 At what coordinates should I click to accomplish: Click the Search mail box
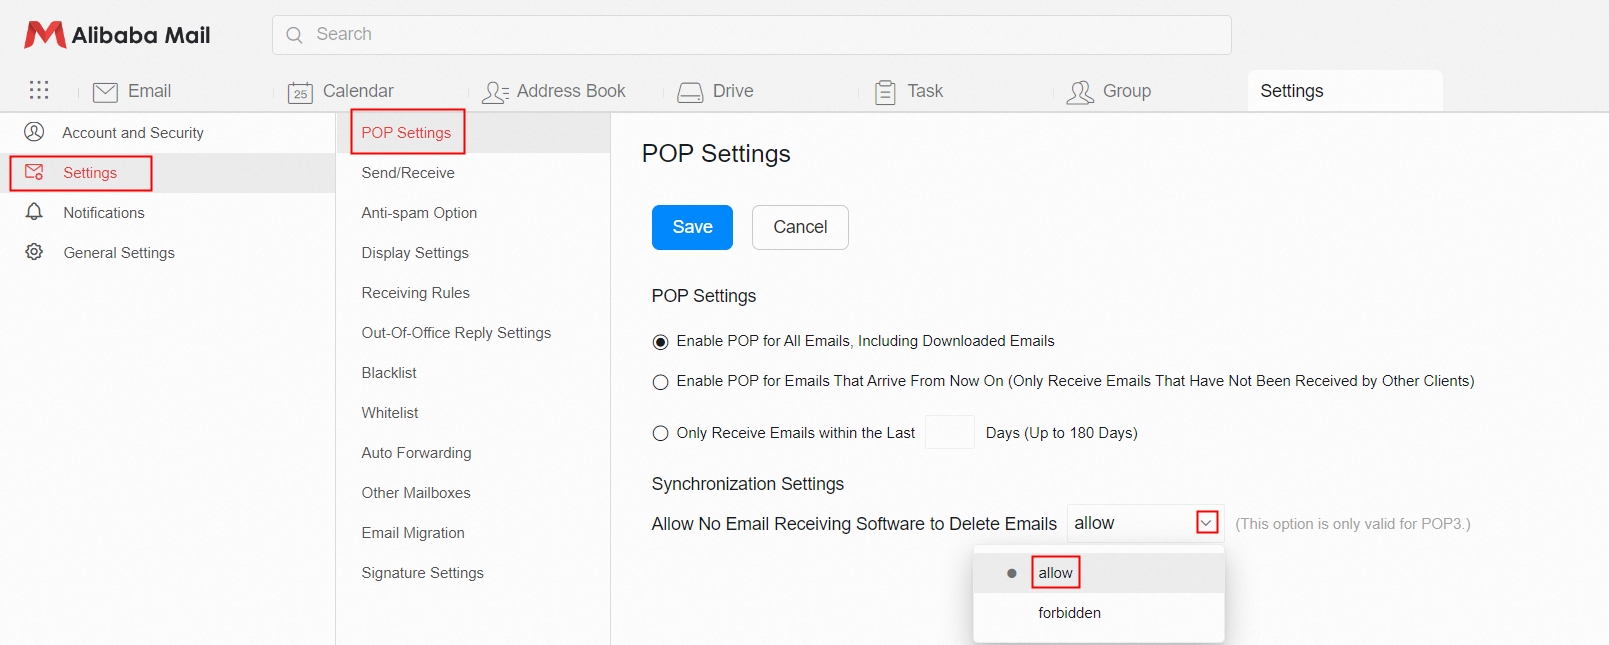click(x=751, y=35)
